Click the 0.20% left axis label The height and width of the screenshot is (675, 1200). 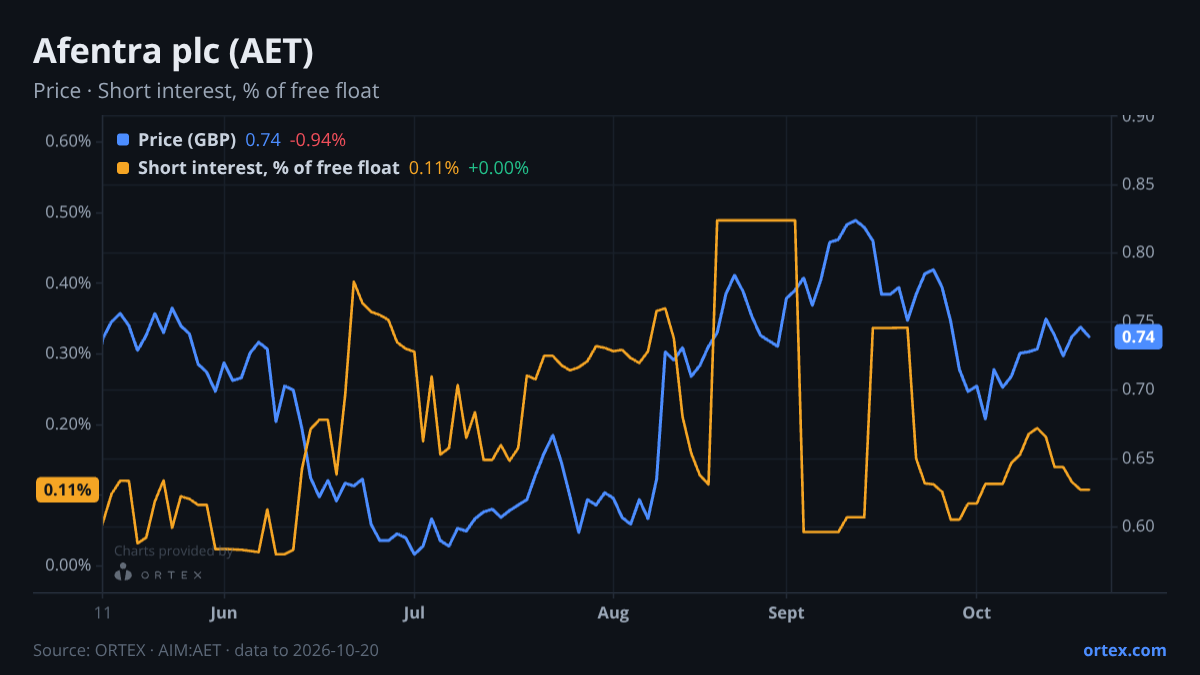[68, 424]
